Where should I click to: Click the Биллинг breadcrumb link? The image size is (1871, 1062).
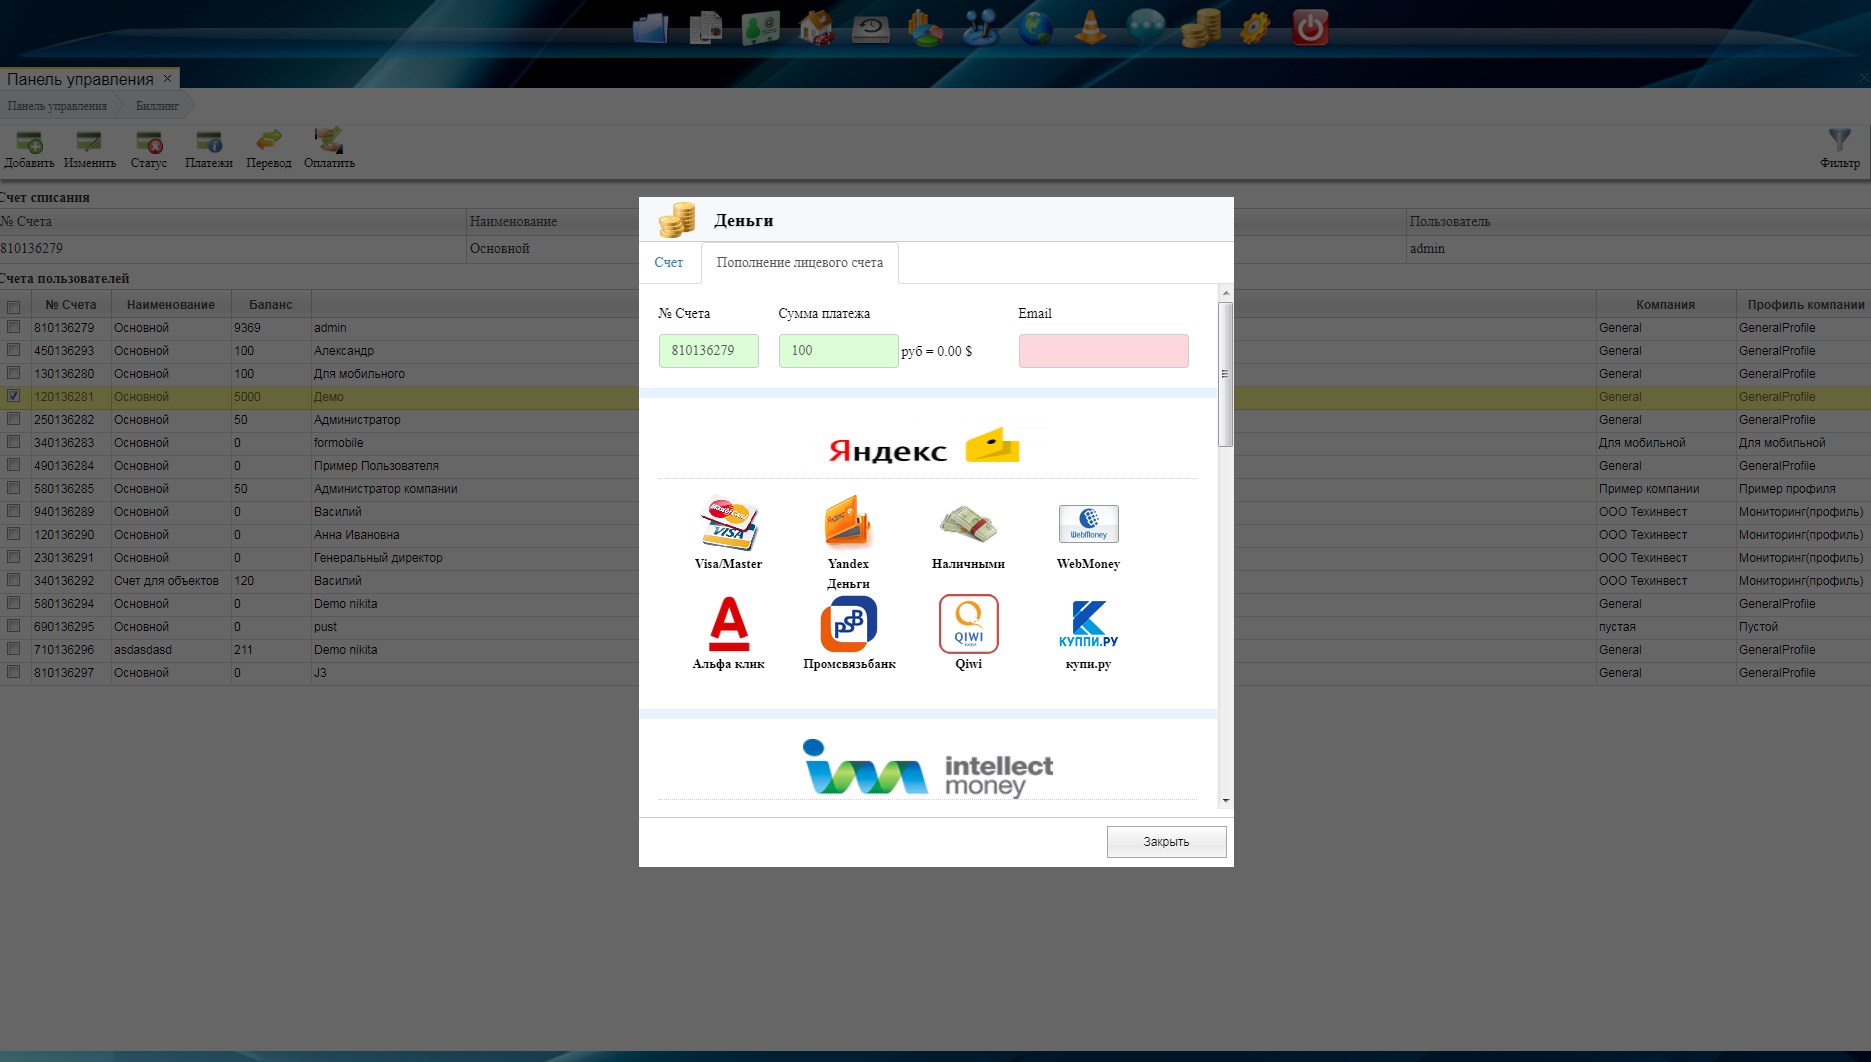pos(157,106)
